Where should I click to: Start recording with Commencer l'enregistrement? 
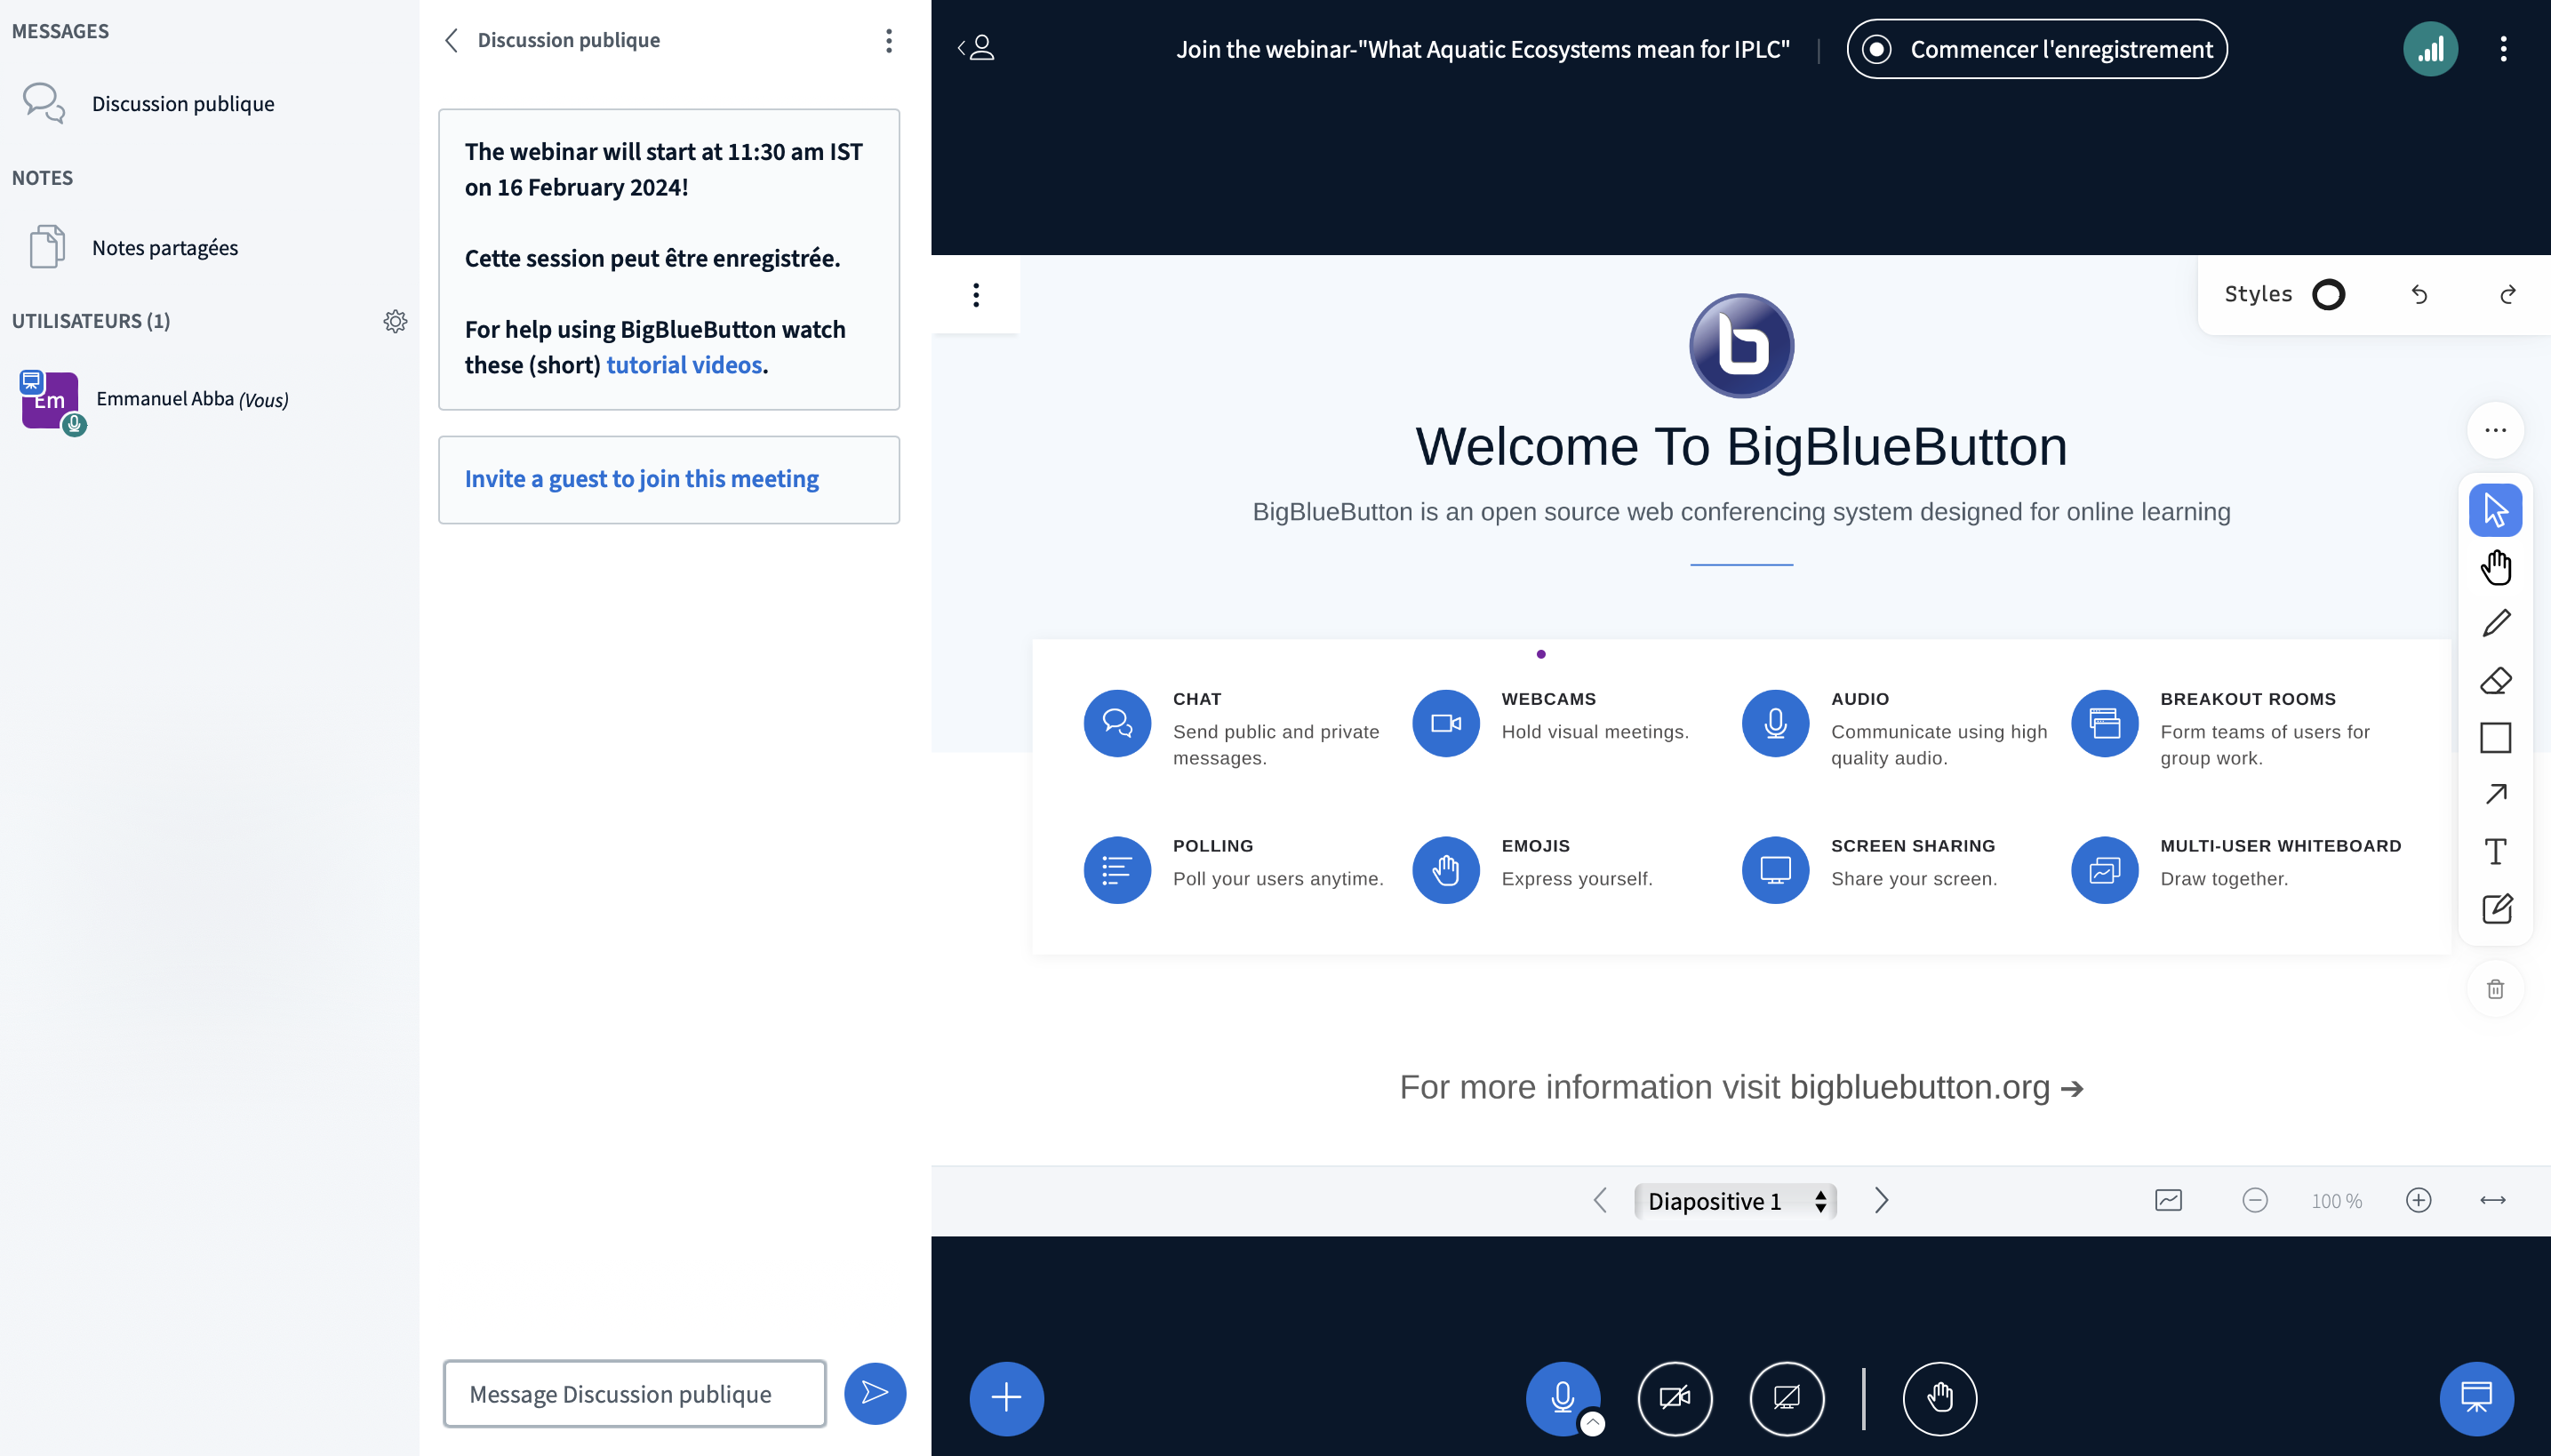pyautogui.click(x=2036, y=49)
